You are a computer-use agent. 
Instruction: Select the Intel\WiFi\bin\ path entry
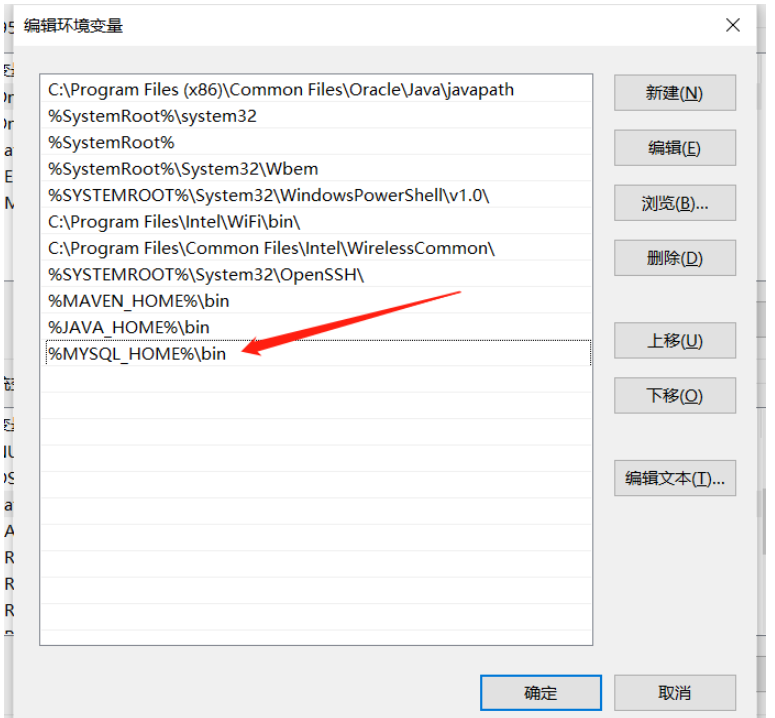point(316,221)
